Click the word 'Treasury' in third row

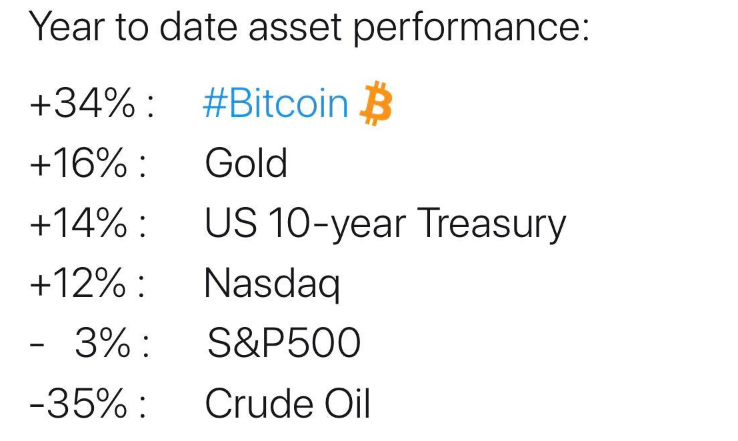(491, 224)
